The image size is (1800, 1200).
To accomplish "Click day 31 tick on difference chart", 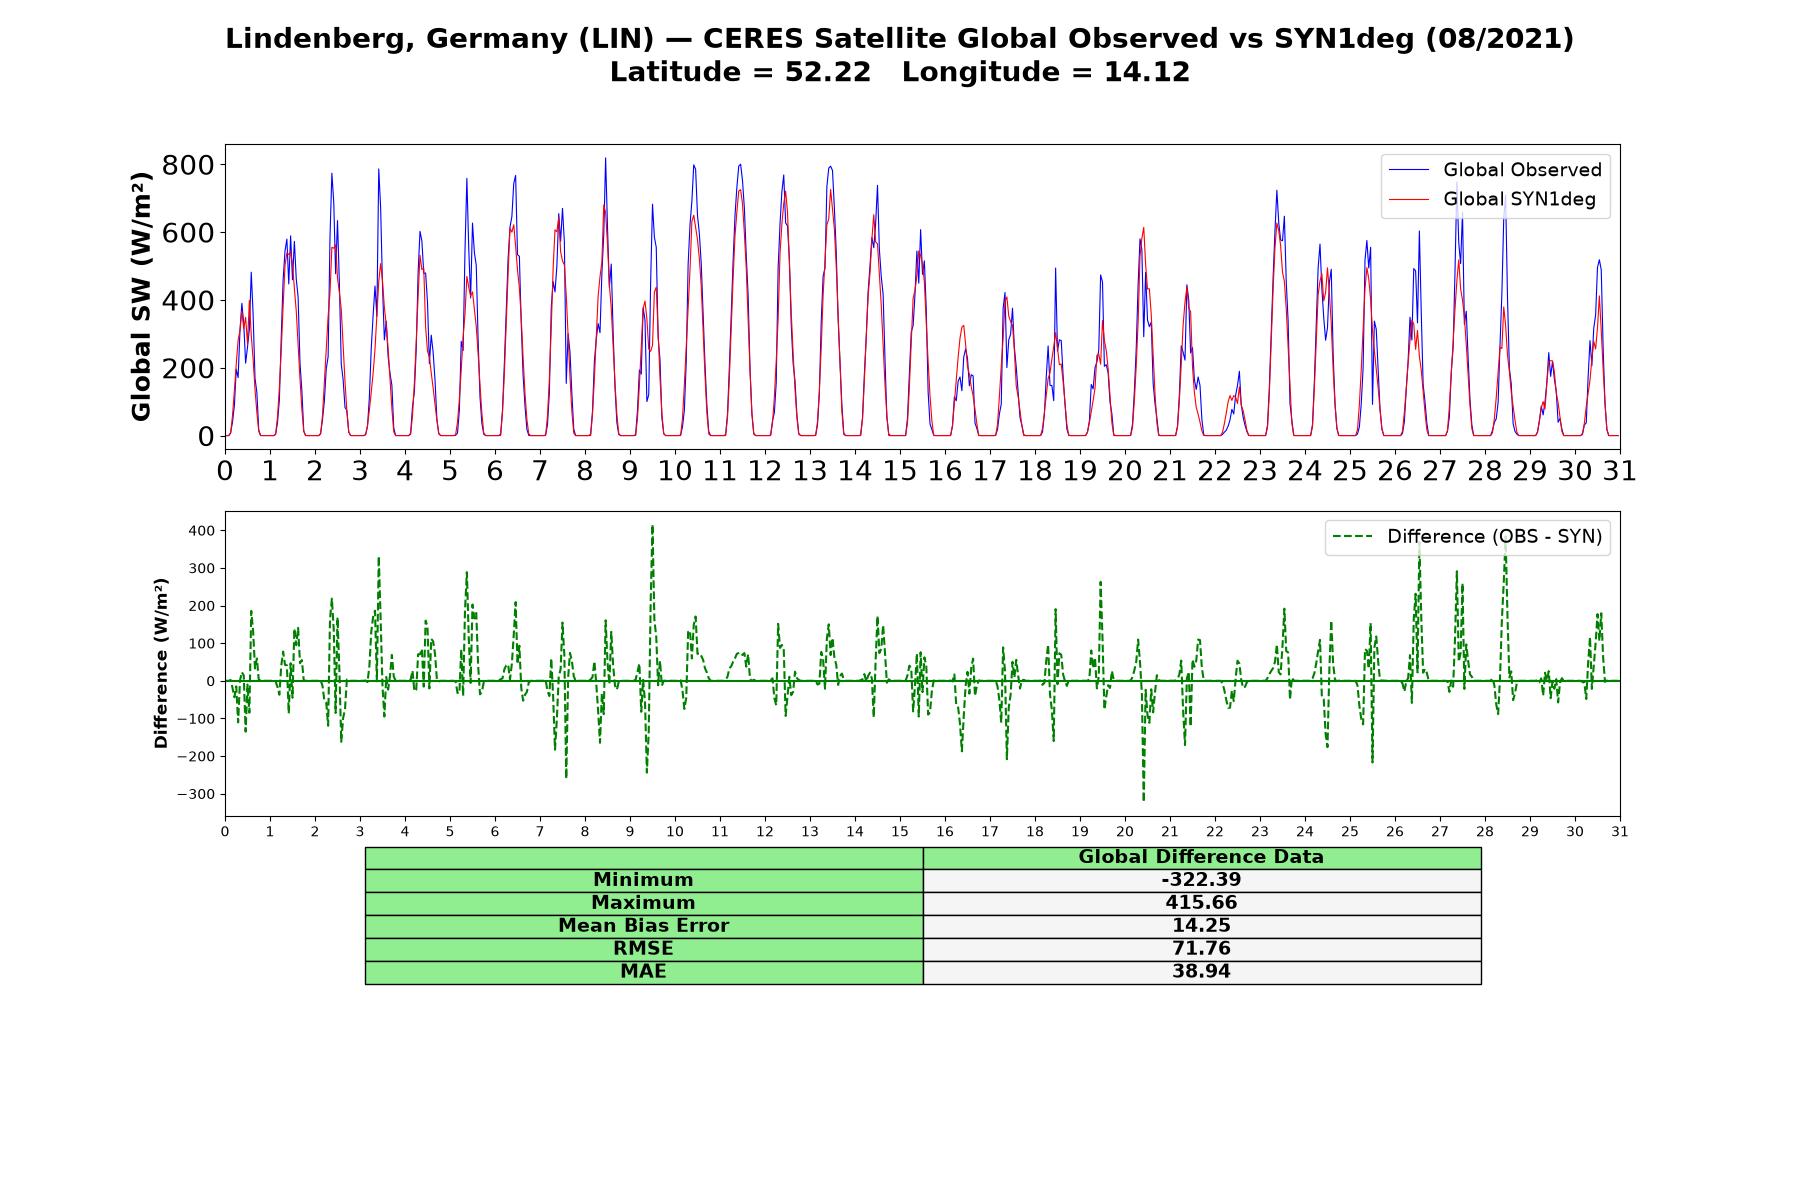I will (1620, 832).
